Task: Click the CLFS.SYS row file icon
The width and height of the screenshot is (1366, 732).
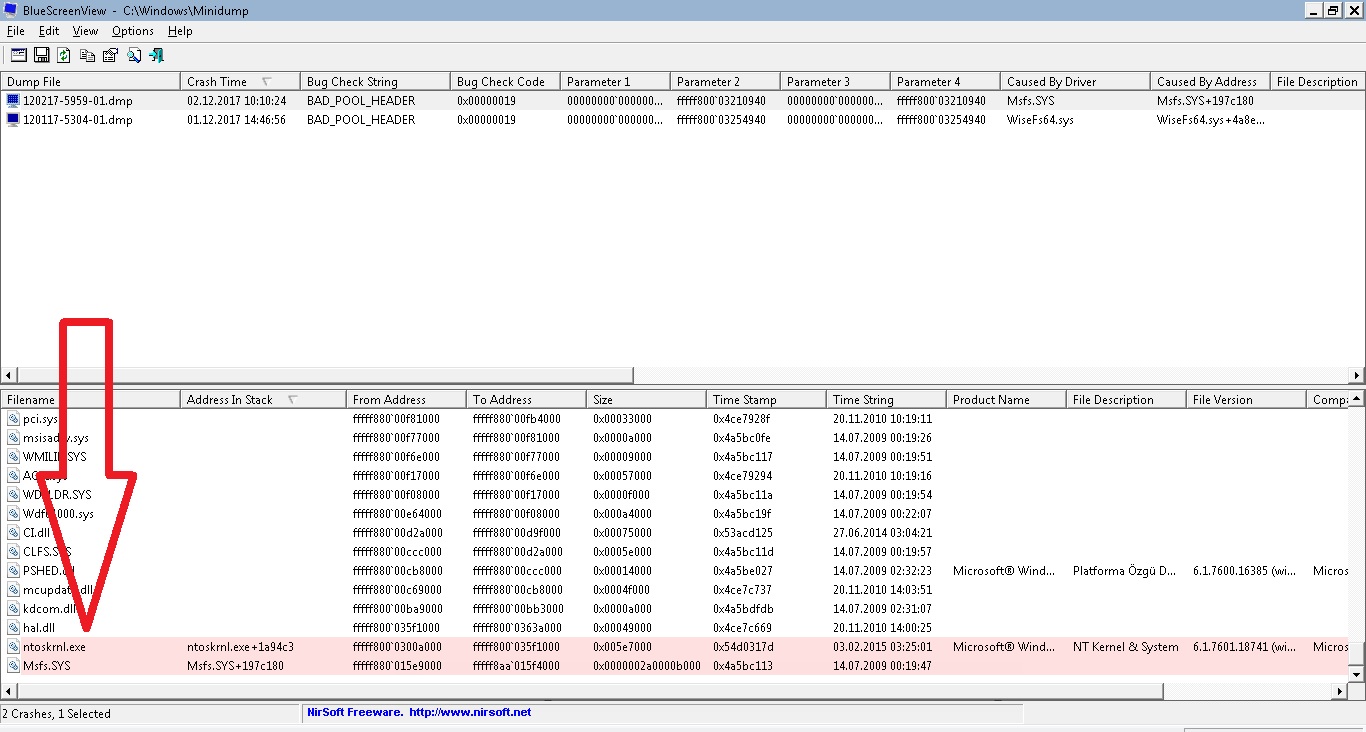Action: click(13, 552)
